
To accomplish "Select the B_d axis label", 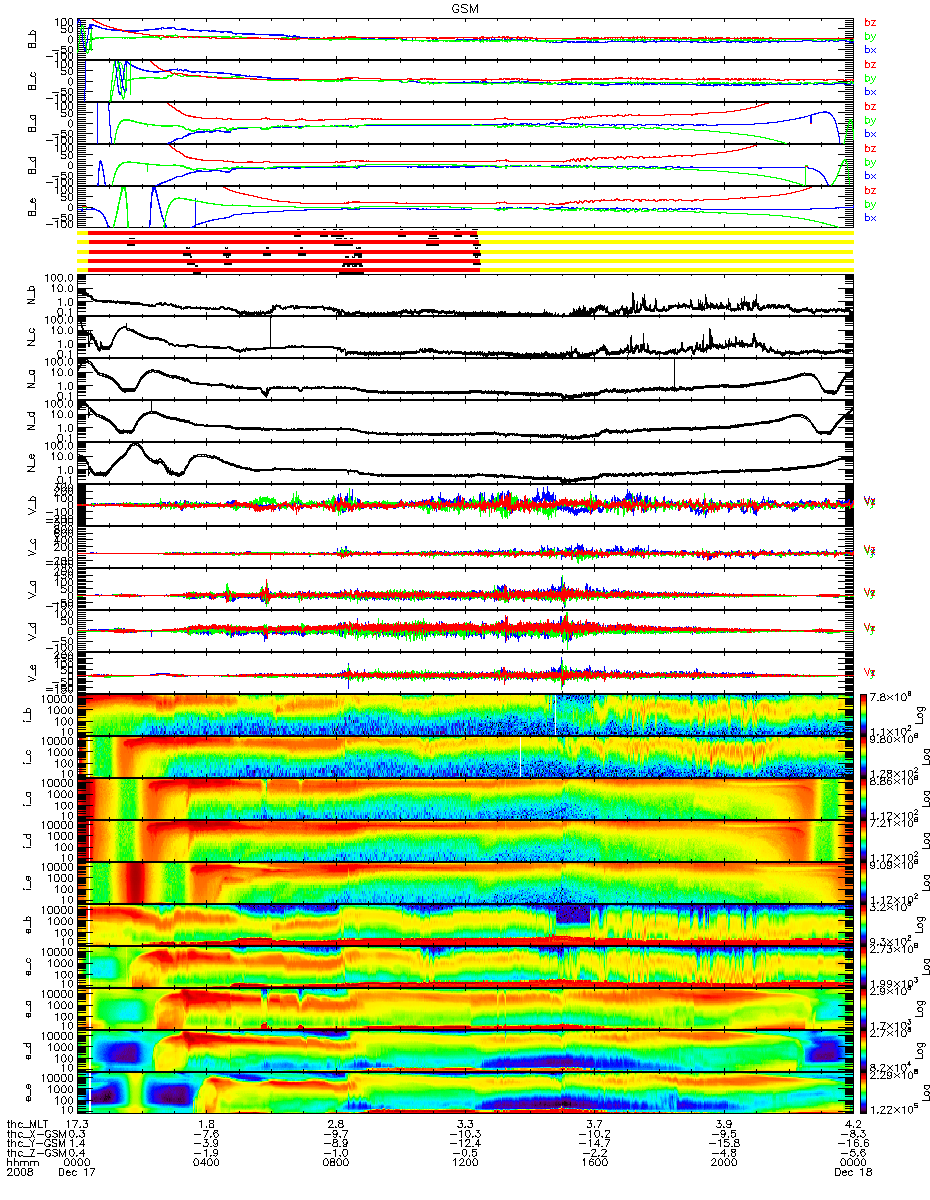I will pyautogui.click(x=30, y=165).
